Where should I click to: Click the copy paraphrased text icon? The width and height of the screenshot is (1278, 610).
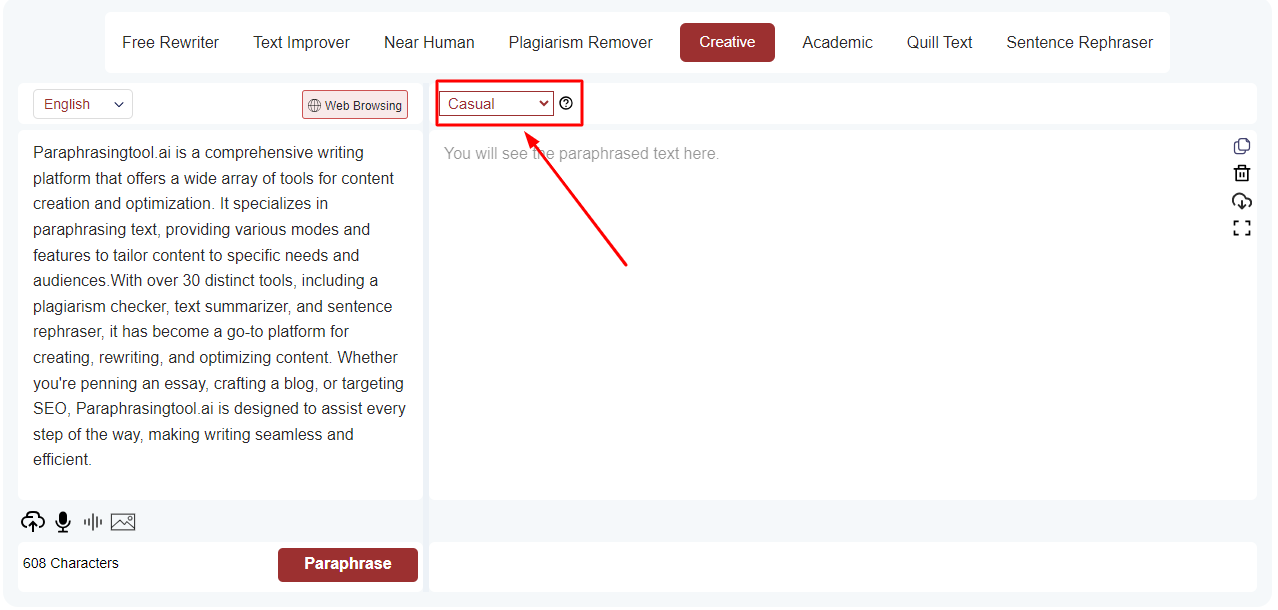pos(1242,146)
